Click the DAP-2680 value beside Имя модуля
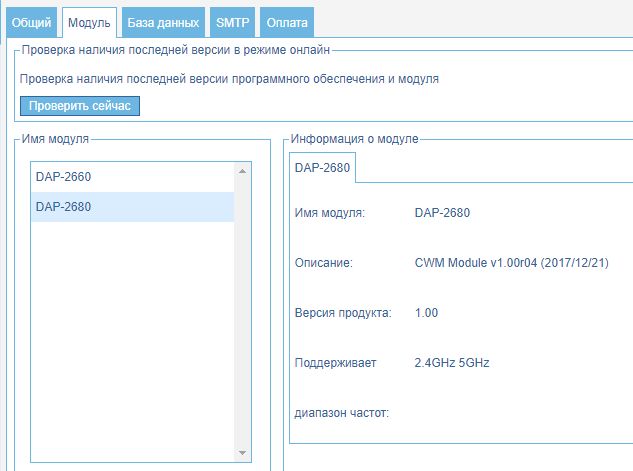633x471 pixels. tap(442, 213)
